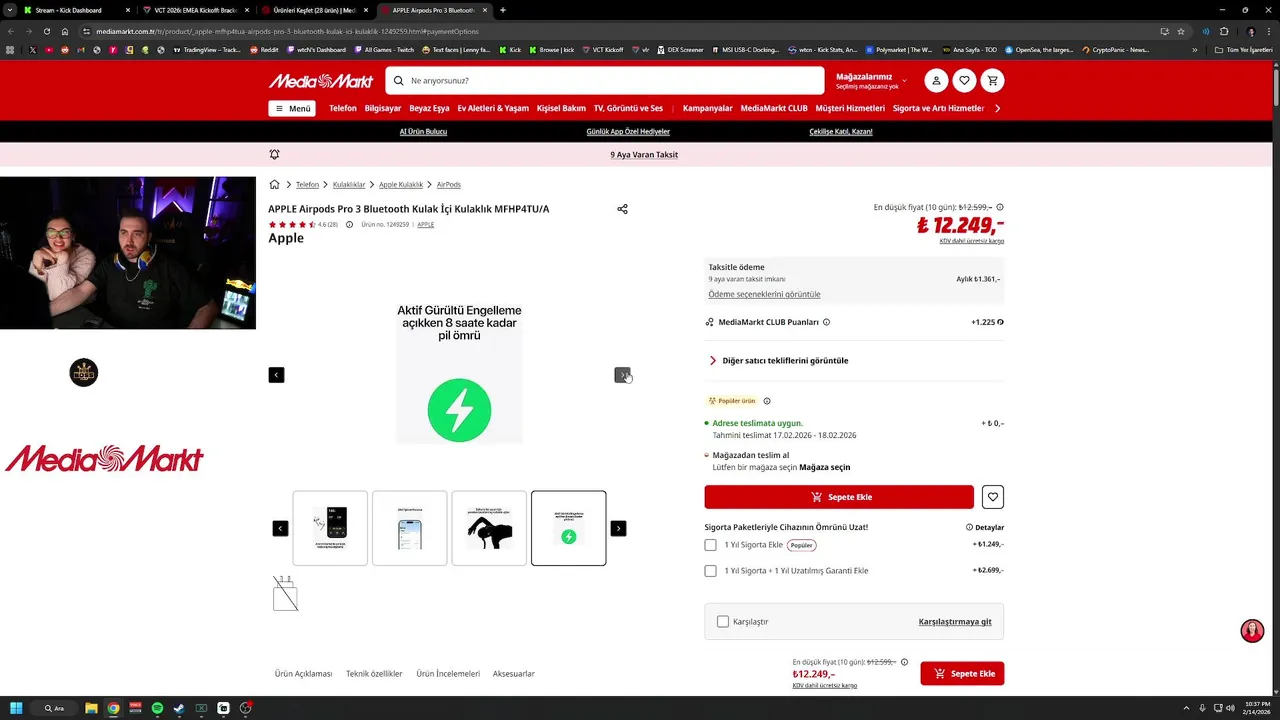
Task: Click the info icon next to MediaMarkt CLUB Puanları
Action: click(826, 322)
